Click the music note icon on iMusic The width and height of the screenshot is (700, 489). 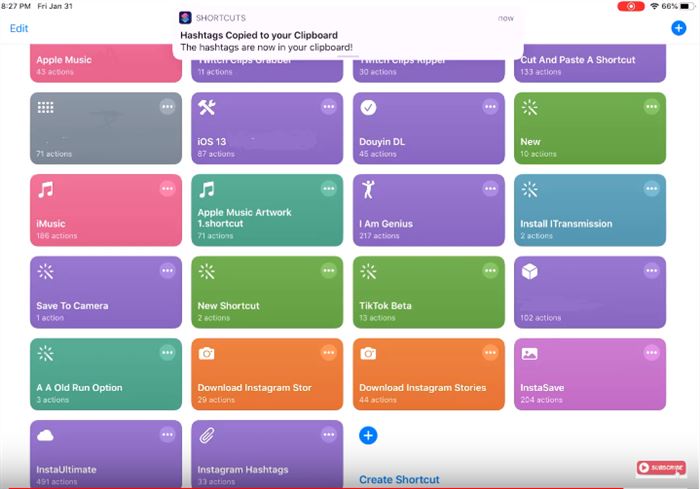[46, 189]
